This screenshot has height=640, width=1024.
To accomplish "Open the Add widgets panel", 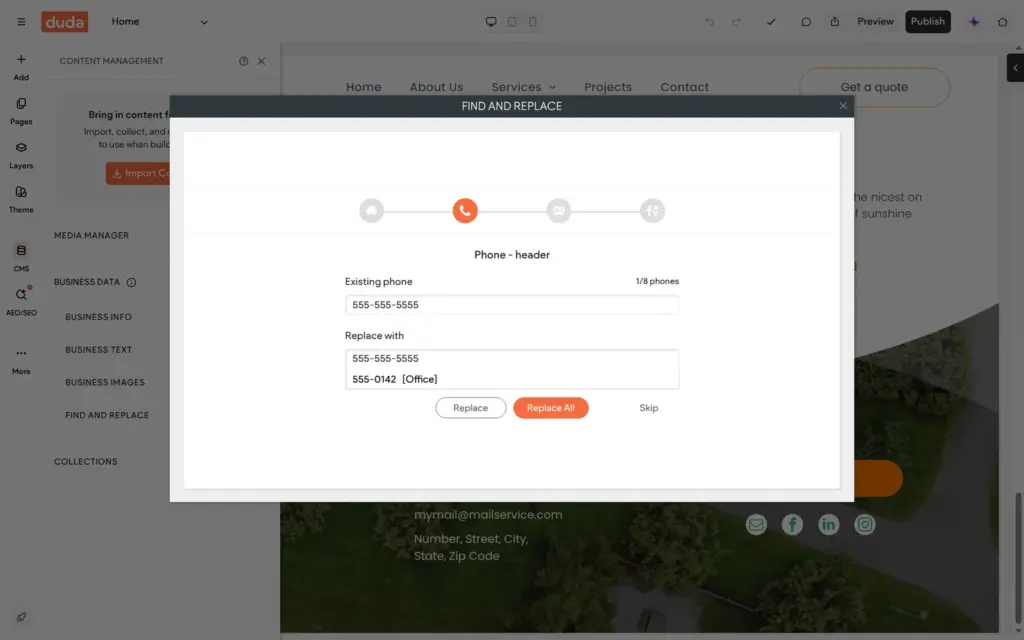I will [x=21, y=67].
